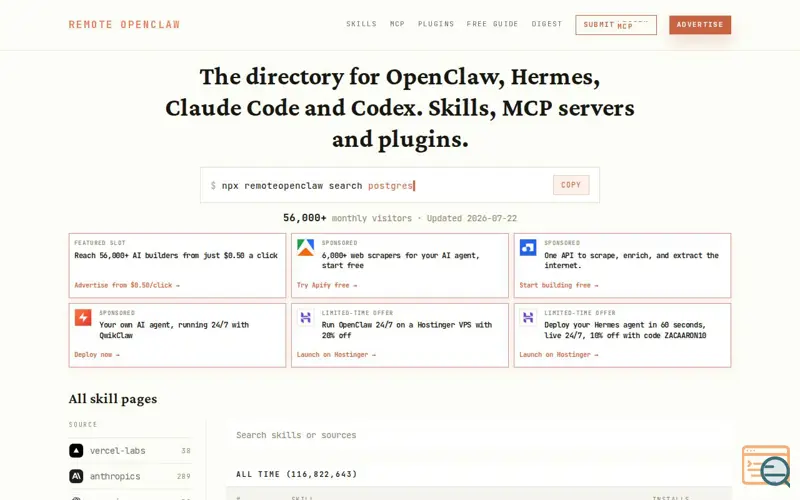
Task: Click the Advertise button
Action: pyautogui.click(x=700, y=24)
